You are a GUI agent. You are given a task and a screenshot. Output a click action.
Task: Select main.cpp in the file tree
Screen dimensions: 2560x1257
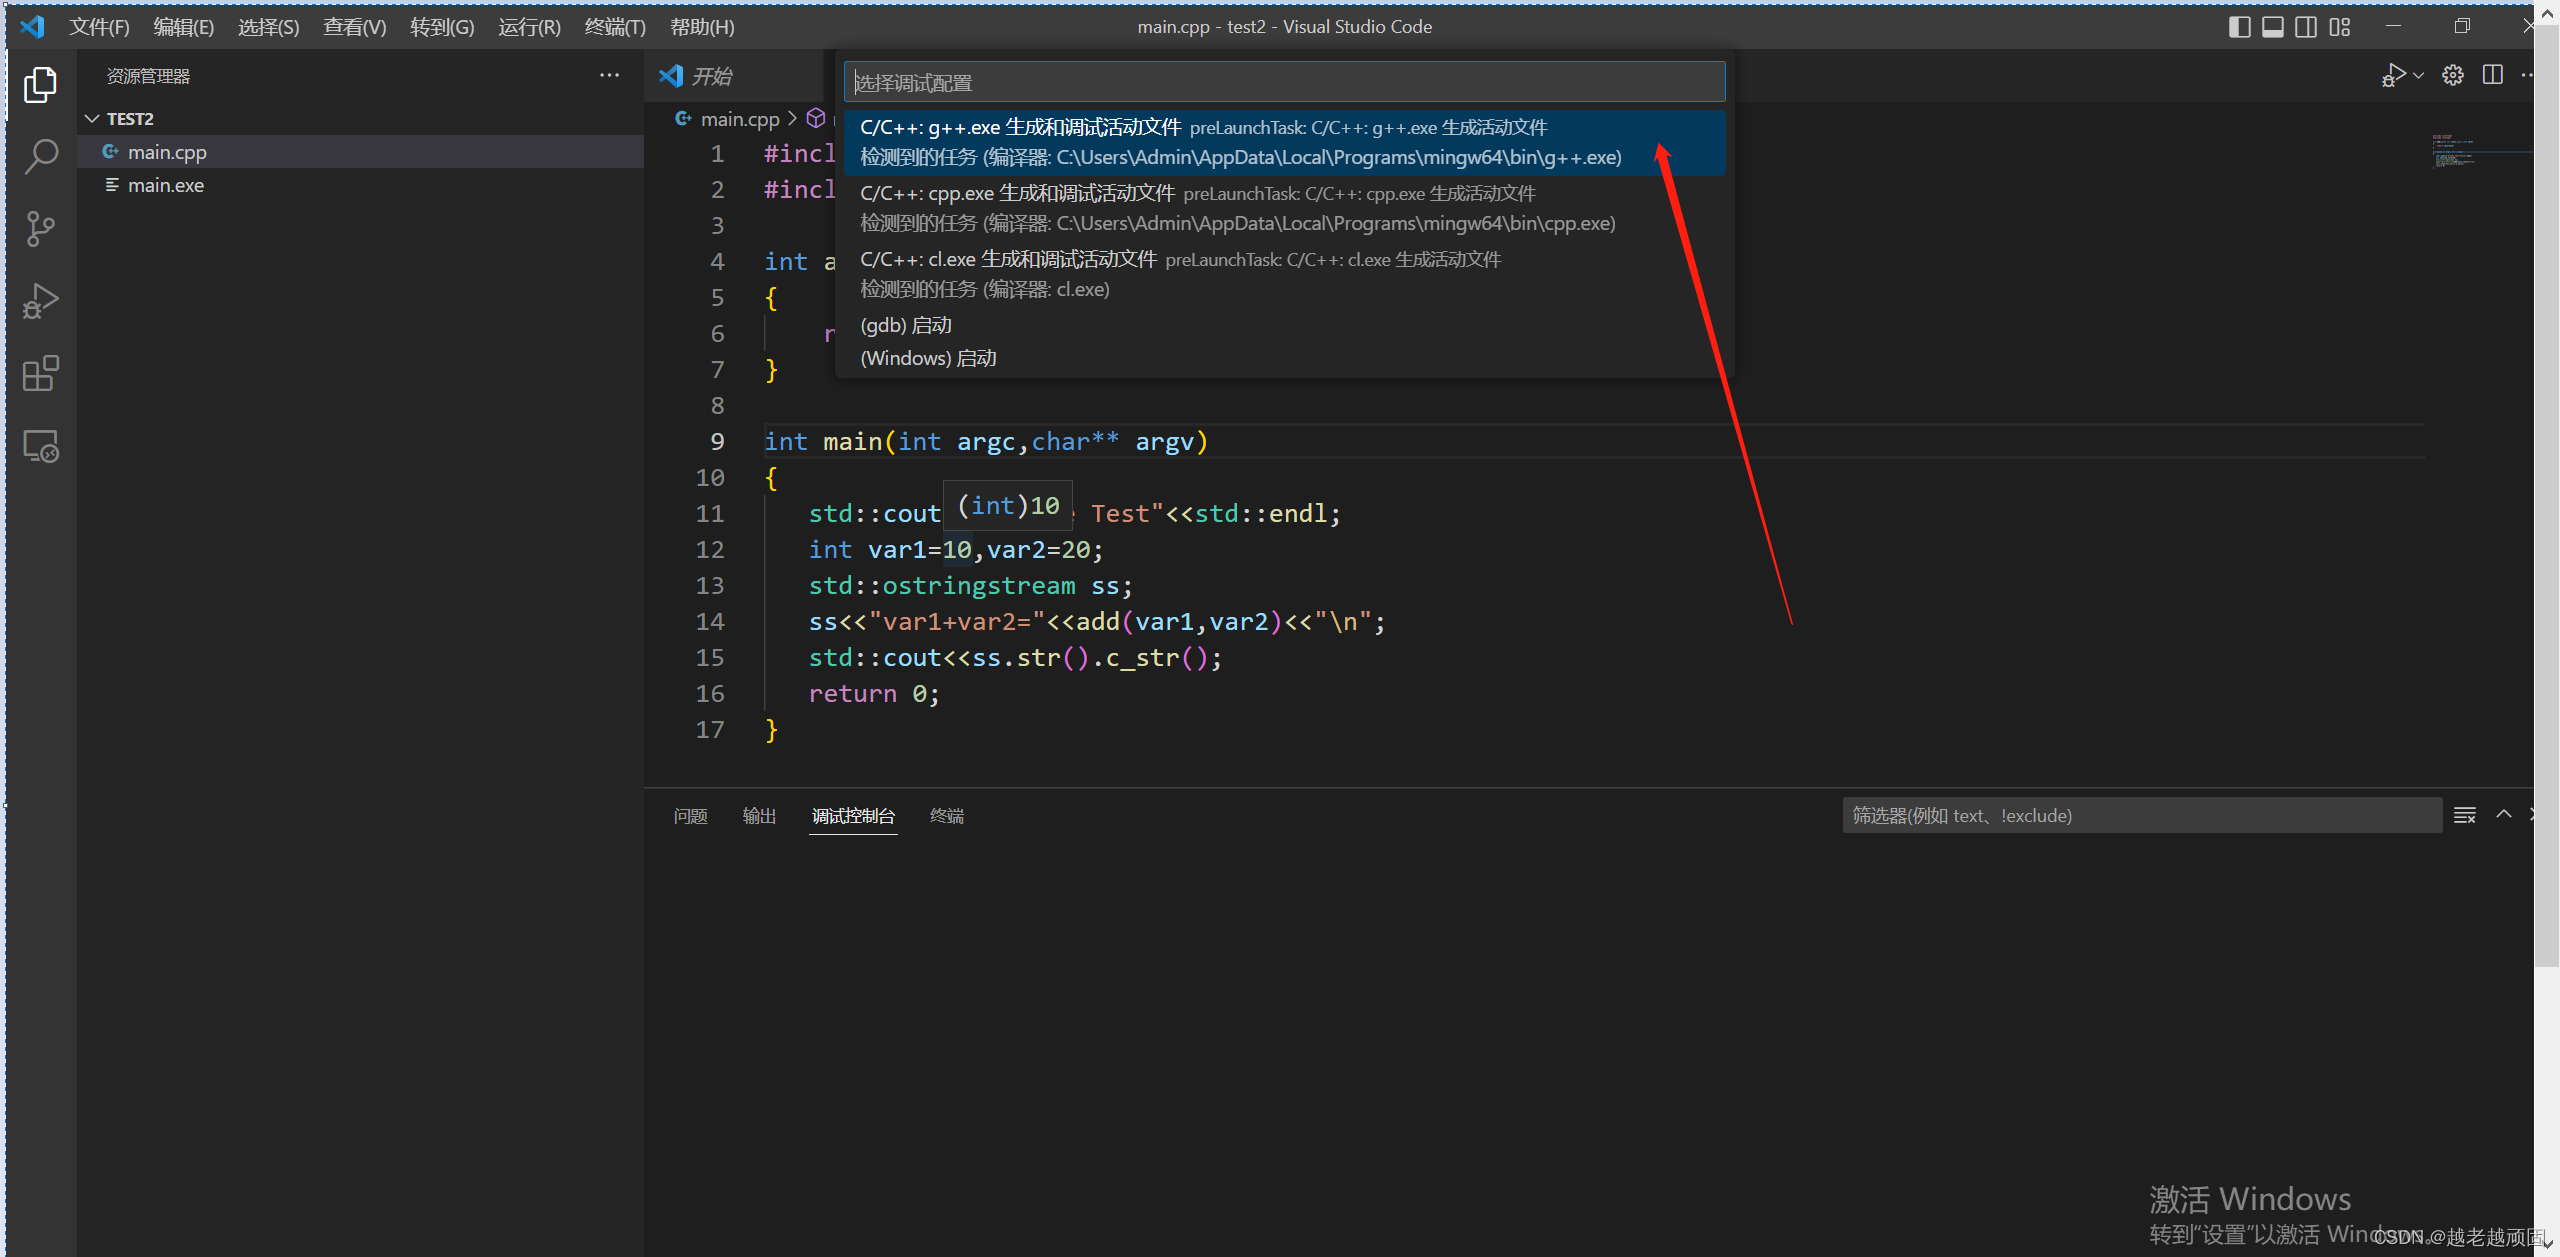[x=361, y=152]
